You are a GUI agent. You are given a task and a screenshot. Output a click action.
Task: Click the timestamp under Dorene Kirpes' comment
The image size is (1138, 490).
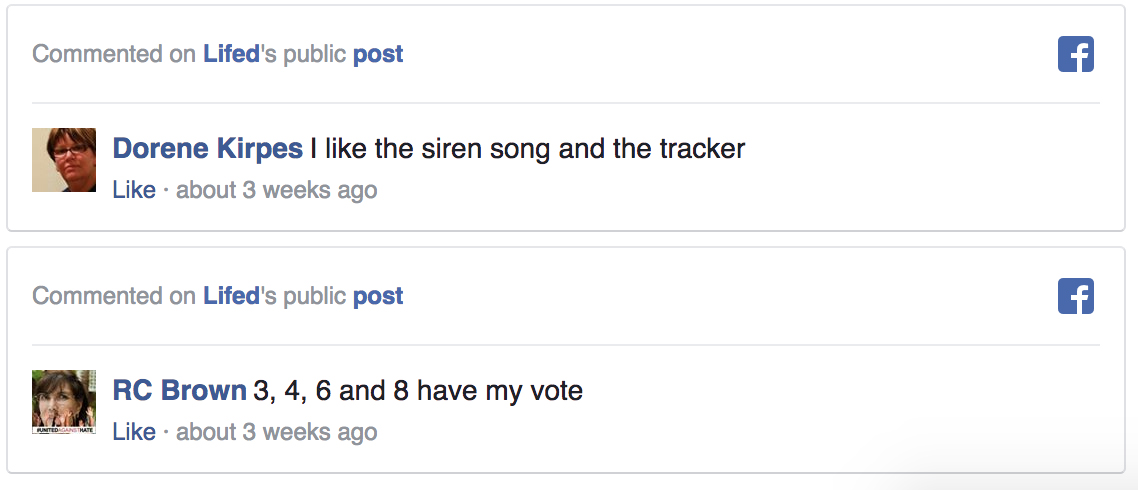[276, 190]
